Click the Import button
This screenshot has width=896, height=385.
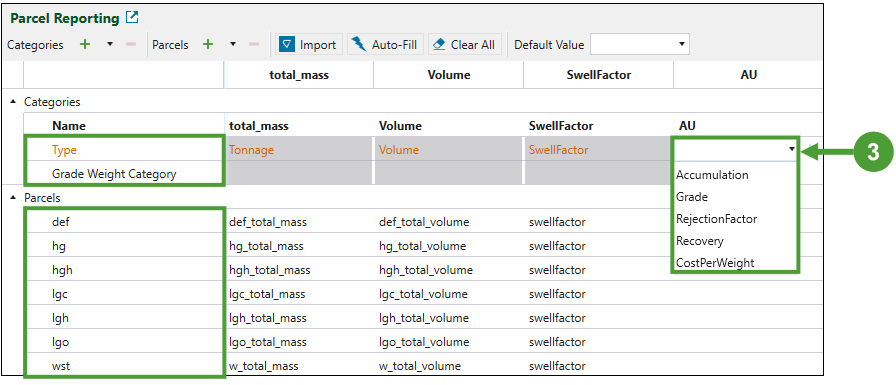tap(309, 45)
